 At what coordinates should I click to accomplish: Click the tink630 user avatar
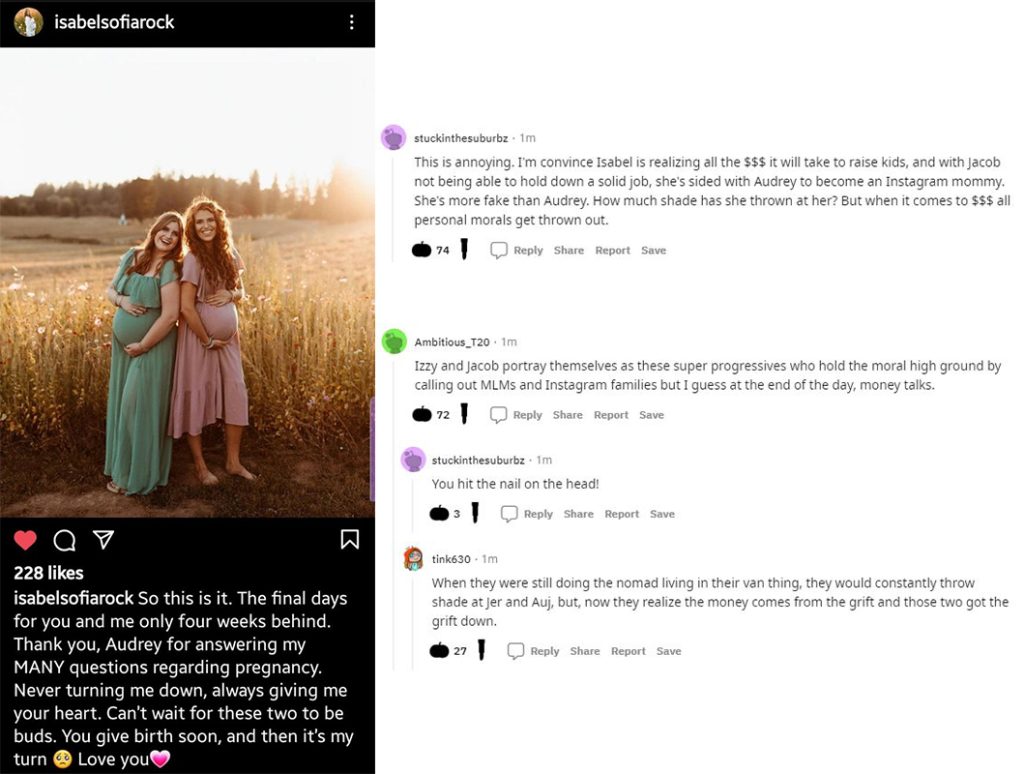[413, 559]
